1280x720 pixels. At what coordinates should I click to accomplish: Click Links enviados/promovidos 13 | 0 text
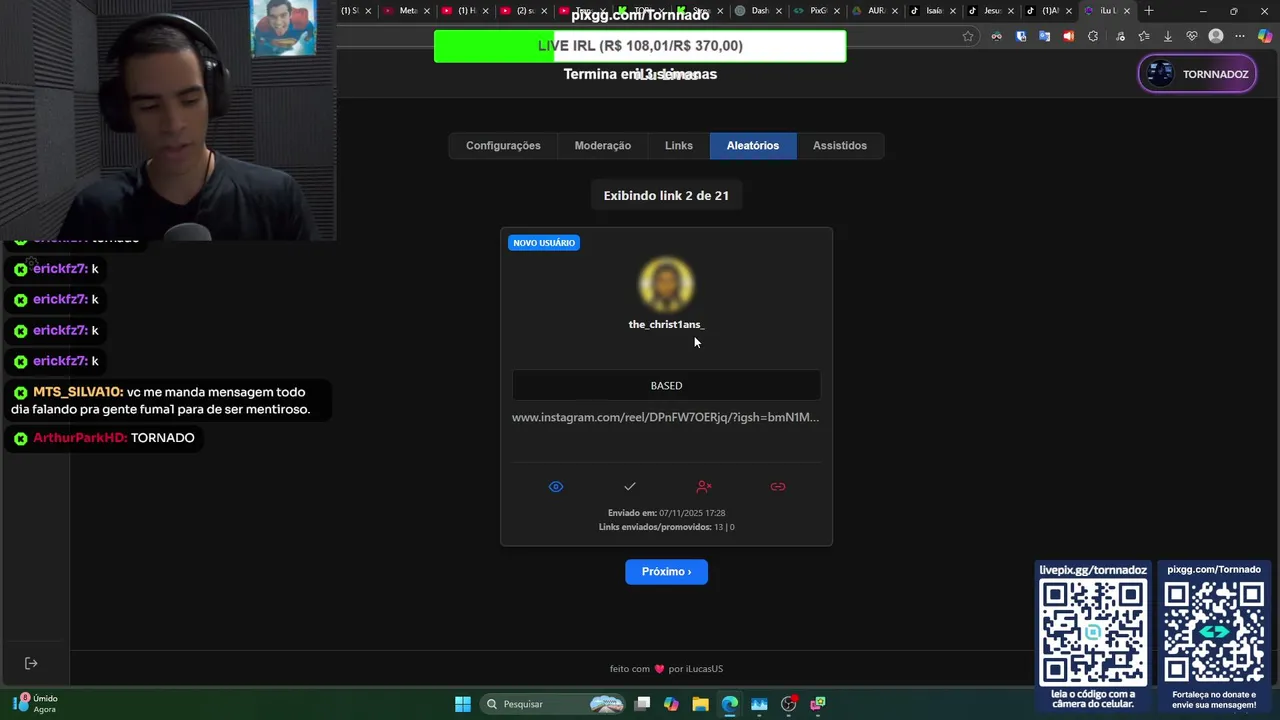click(666, 527)
